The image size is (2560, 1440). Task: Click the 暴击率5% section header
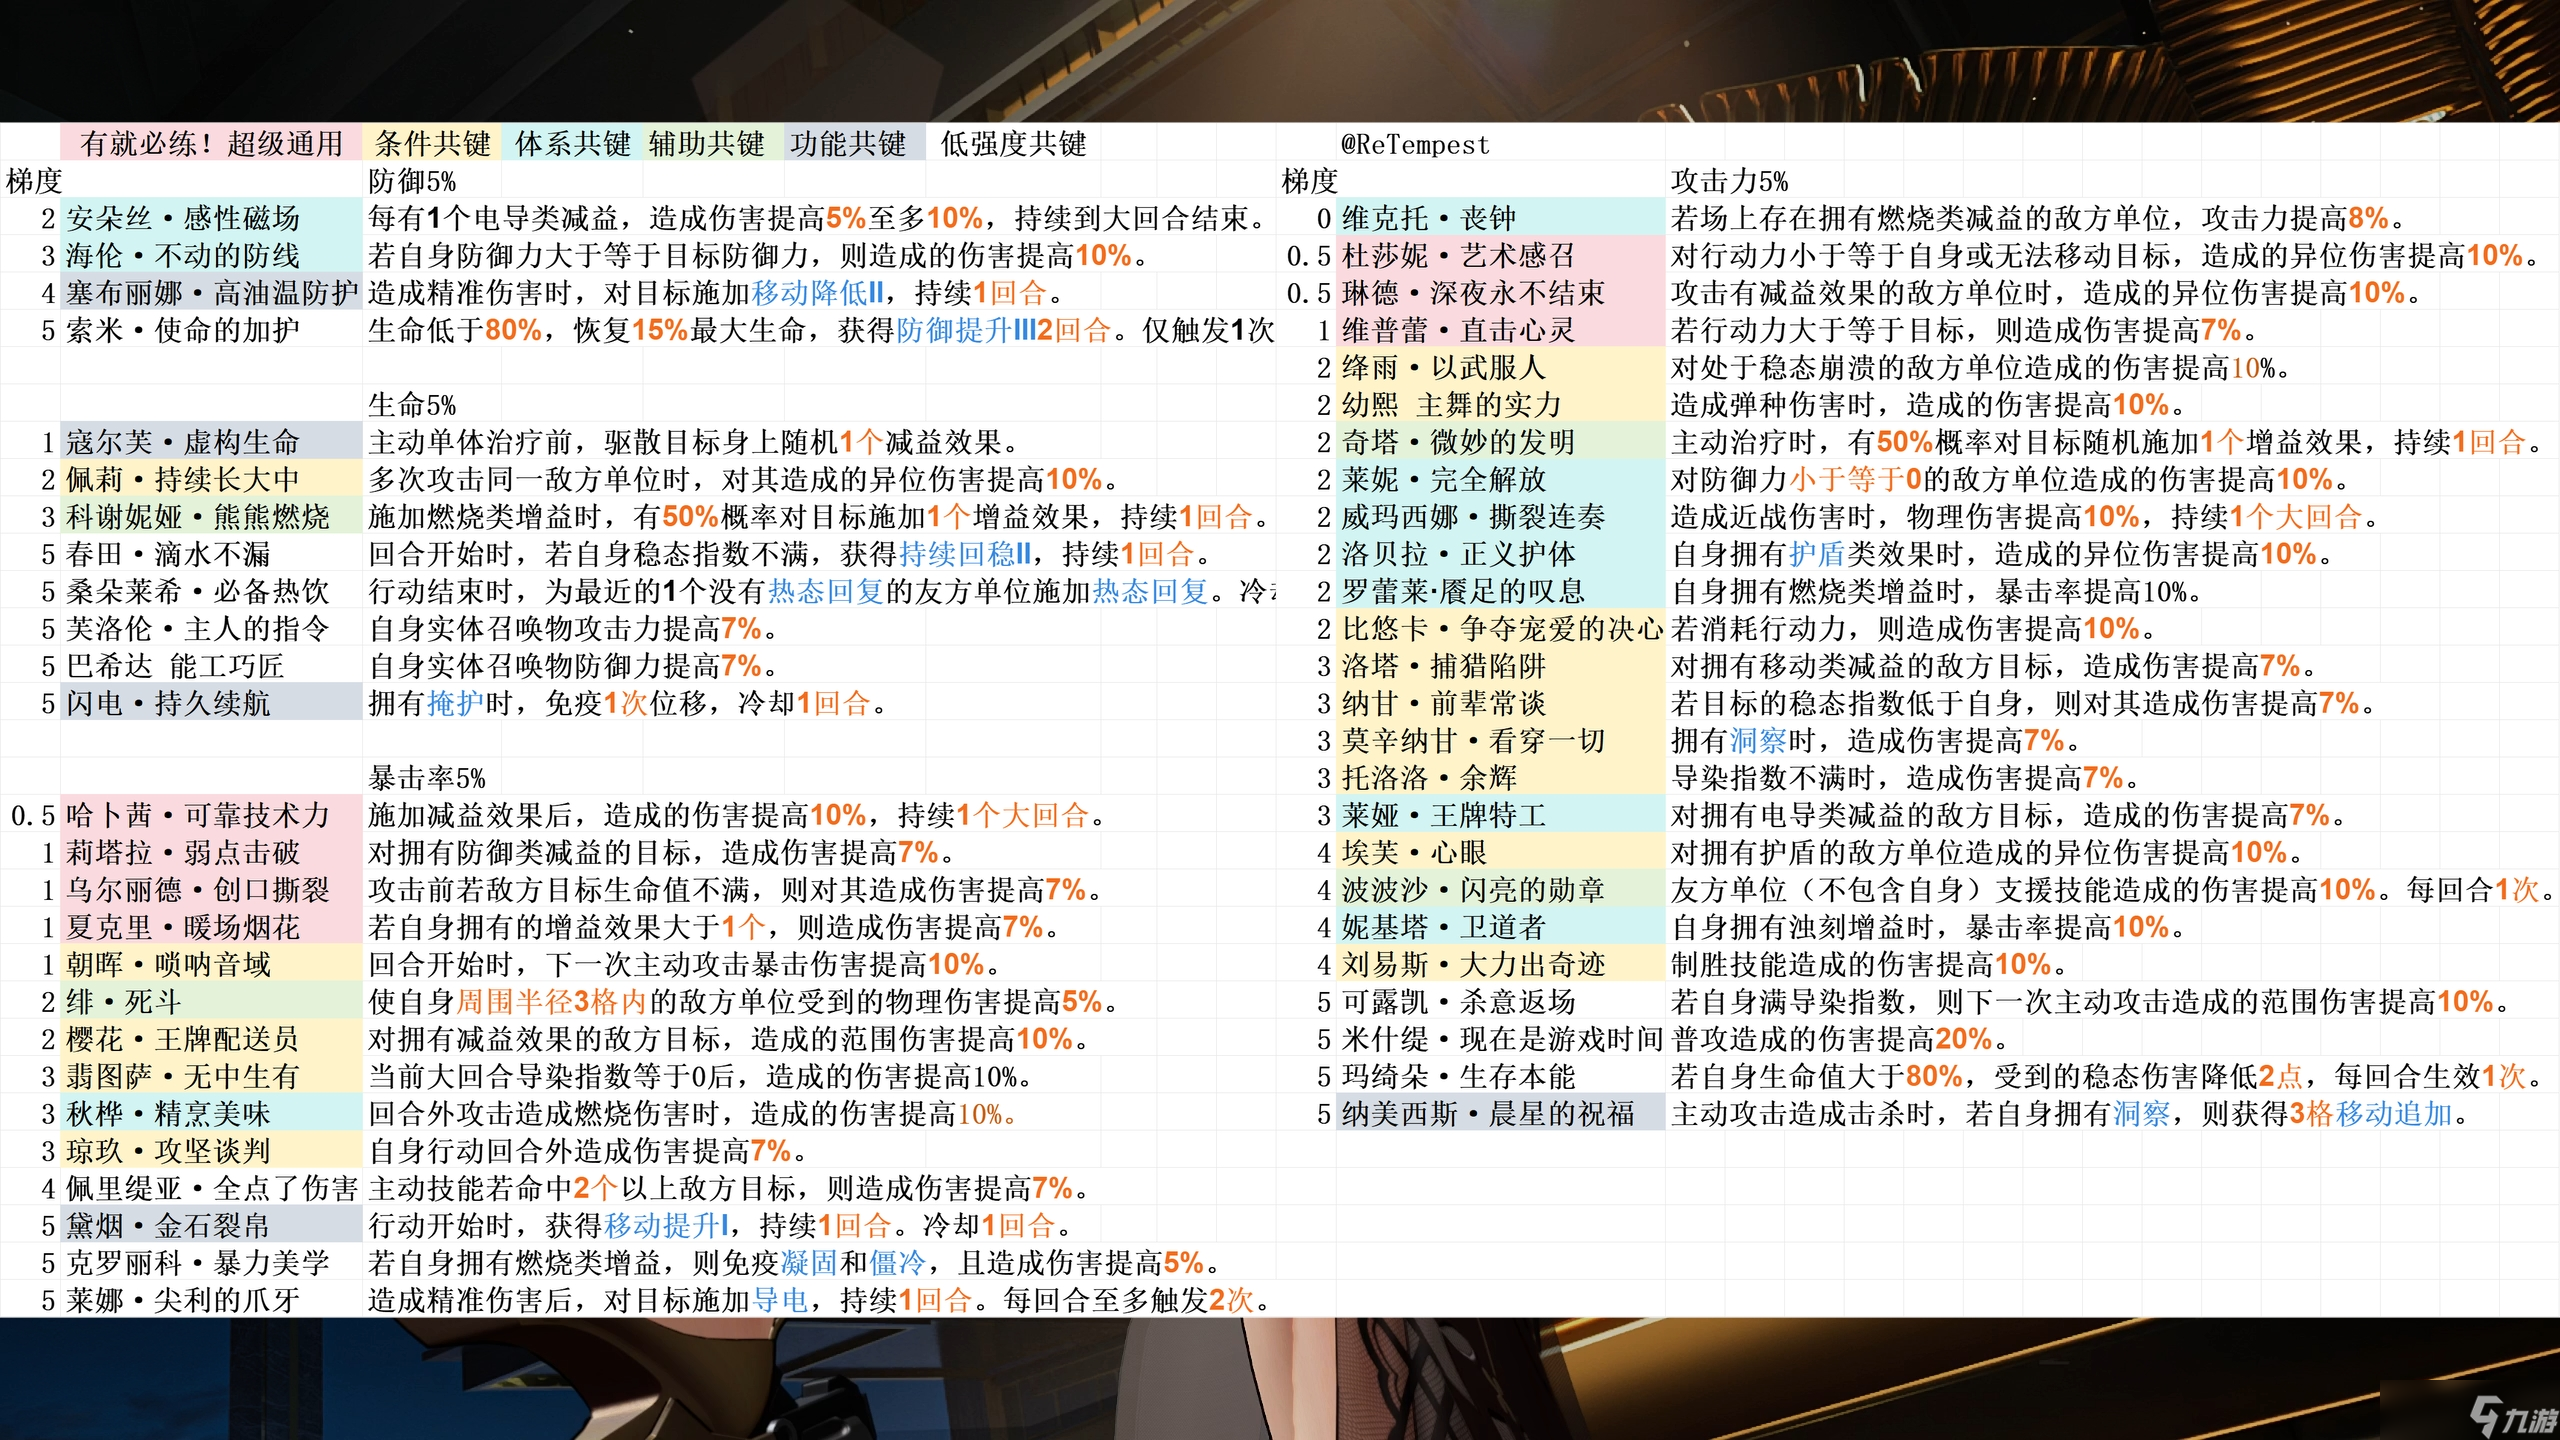coord(426,778)
